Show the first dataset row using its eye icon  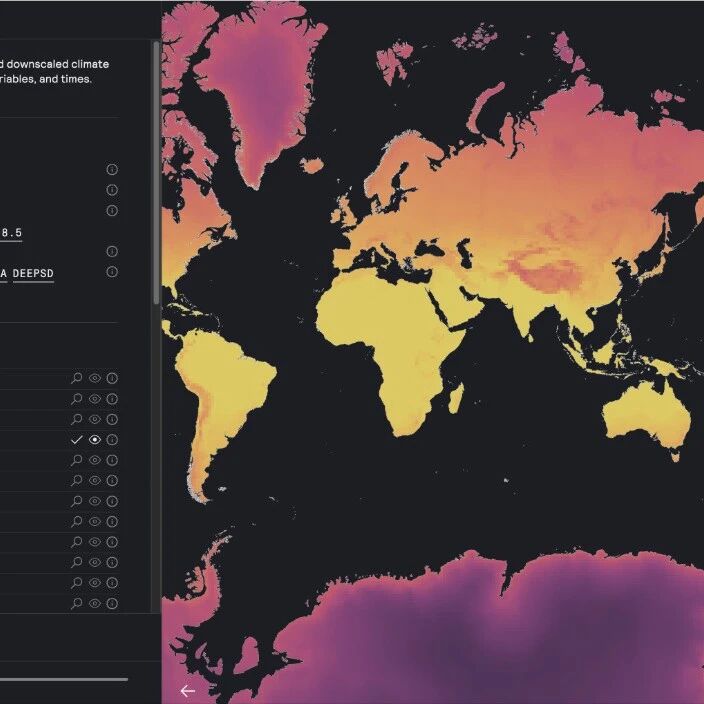point(94,379)
